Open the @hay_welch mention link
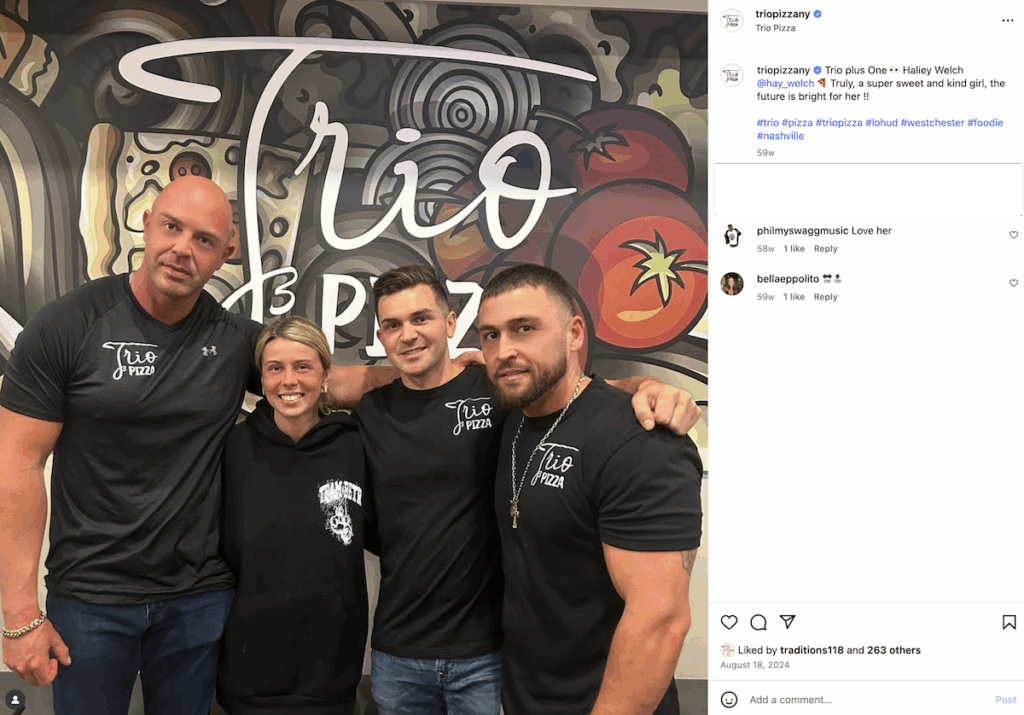Screen dimensions: 1024x715 coord(785,84)
